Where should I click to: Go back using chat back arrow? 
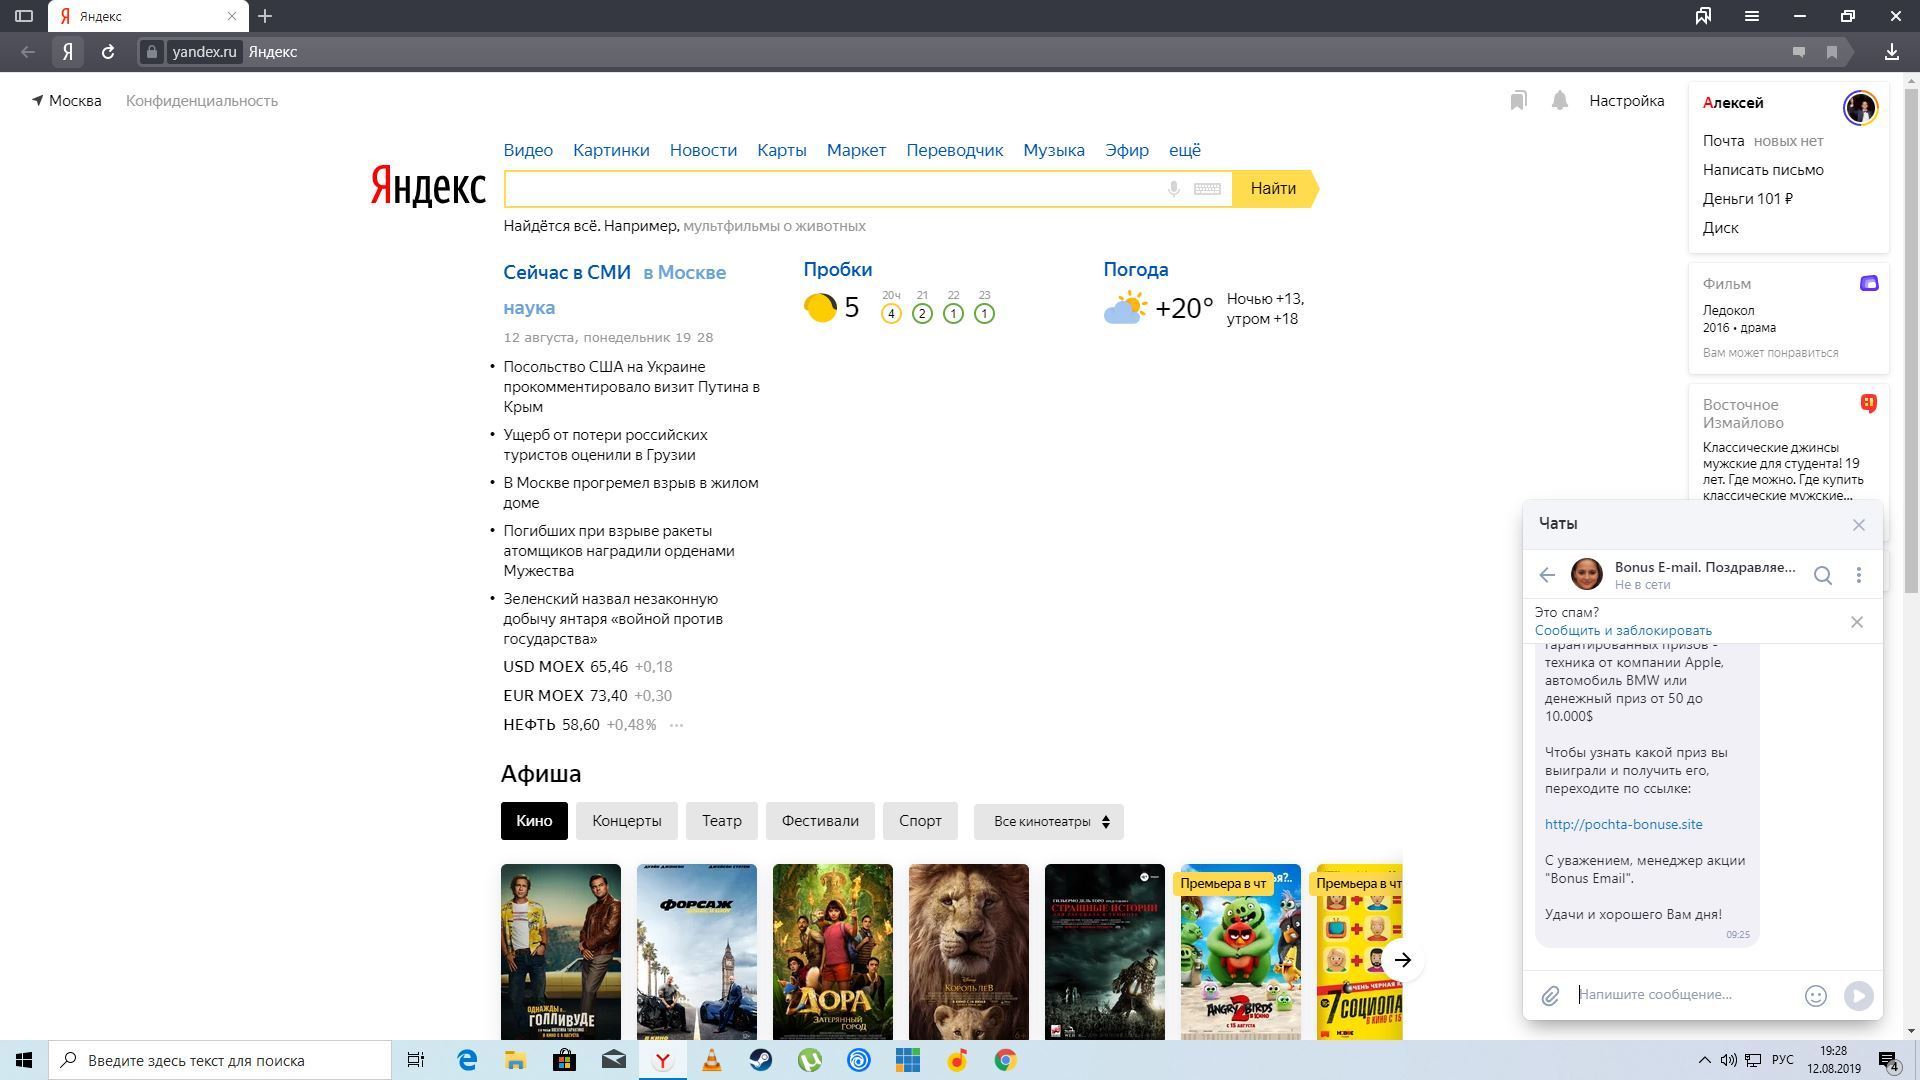click(1547, 575)
